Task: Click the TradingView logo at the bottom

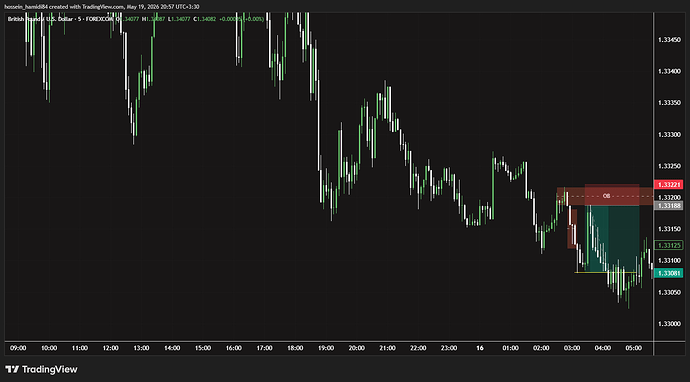Action: pyautogui.click(x=41, y=369)
